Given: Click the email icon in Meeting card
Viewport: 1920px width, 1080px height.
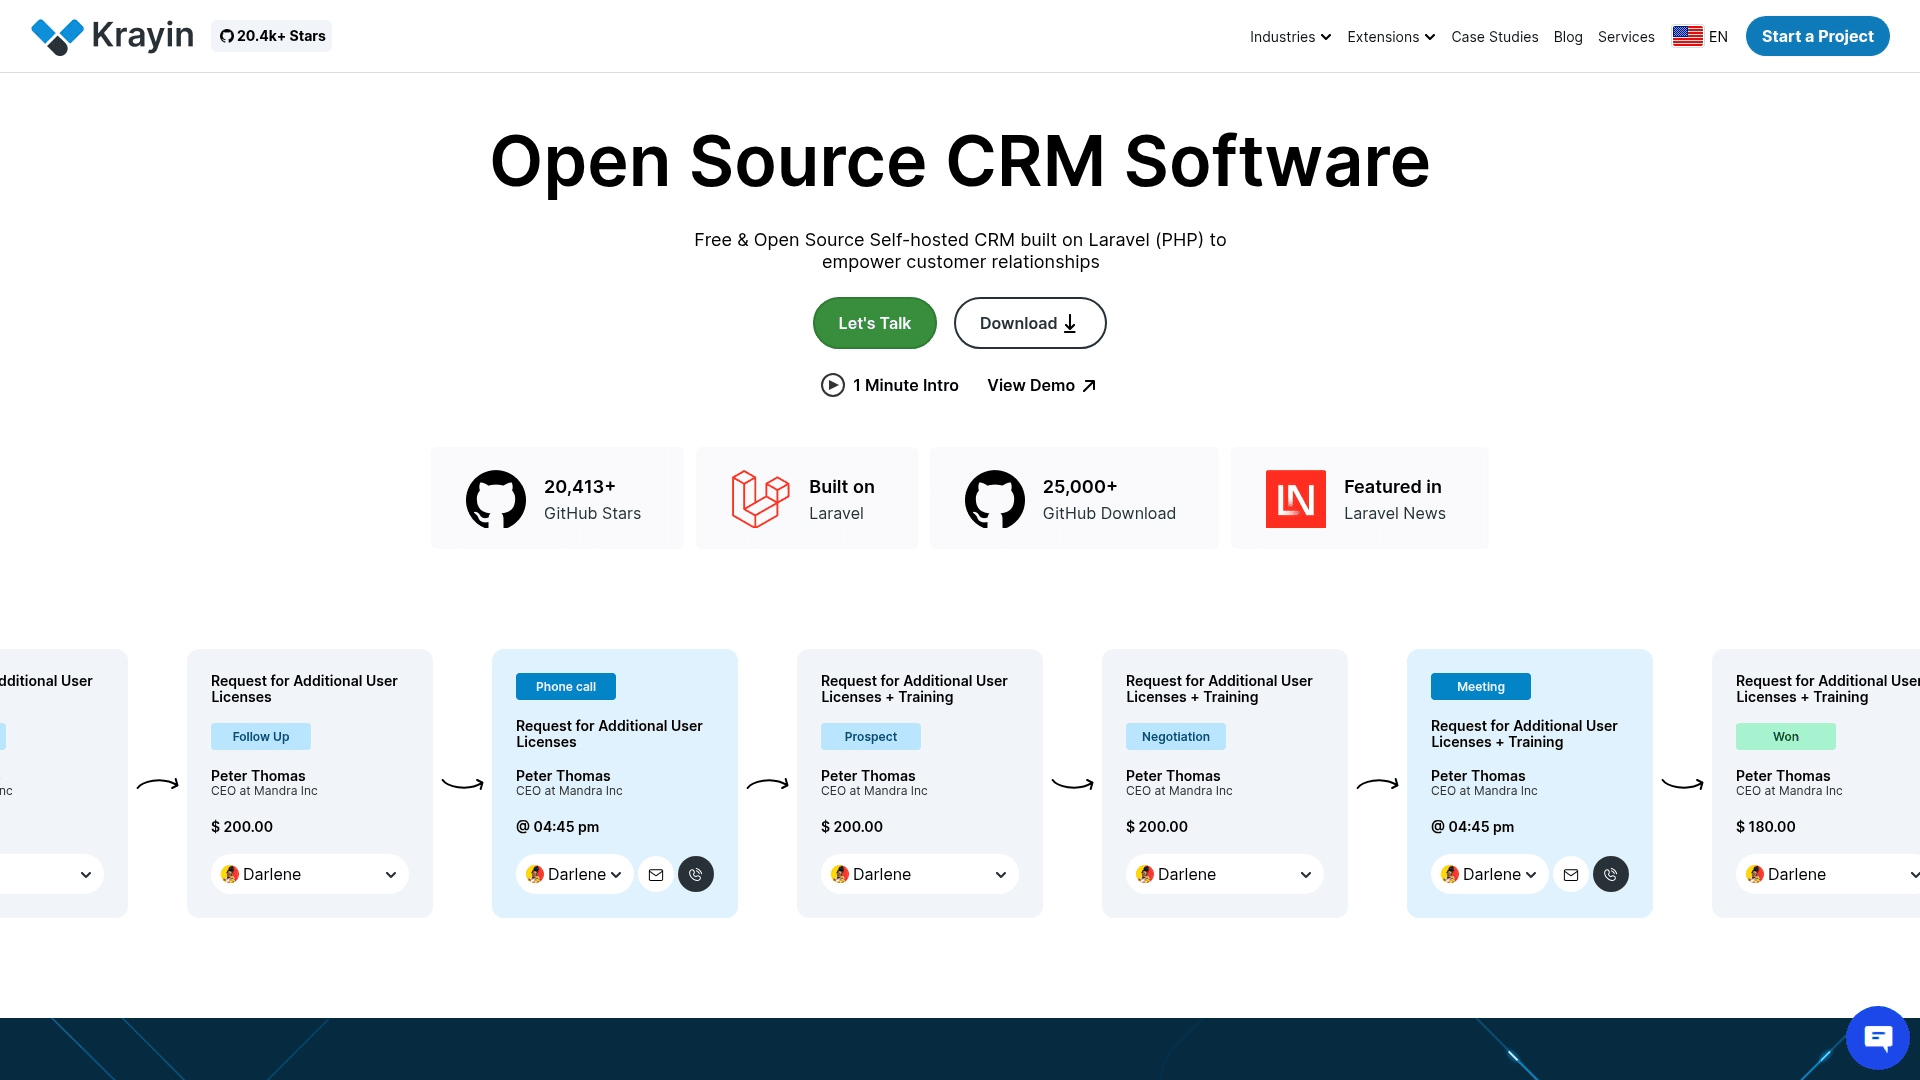Looking at the screenshot, I should coord(1571,875).
